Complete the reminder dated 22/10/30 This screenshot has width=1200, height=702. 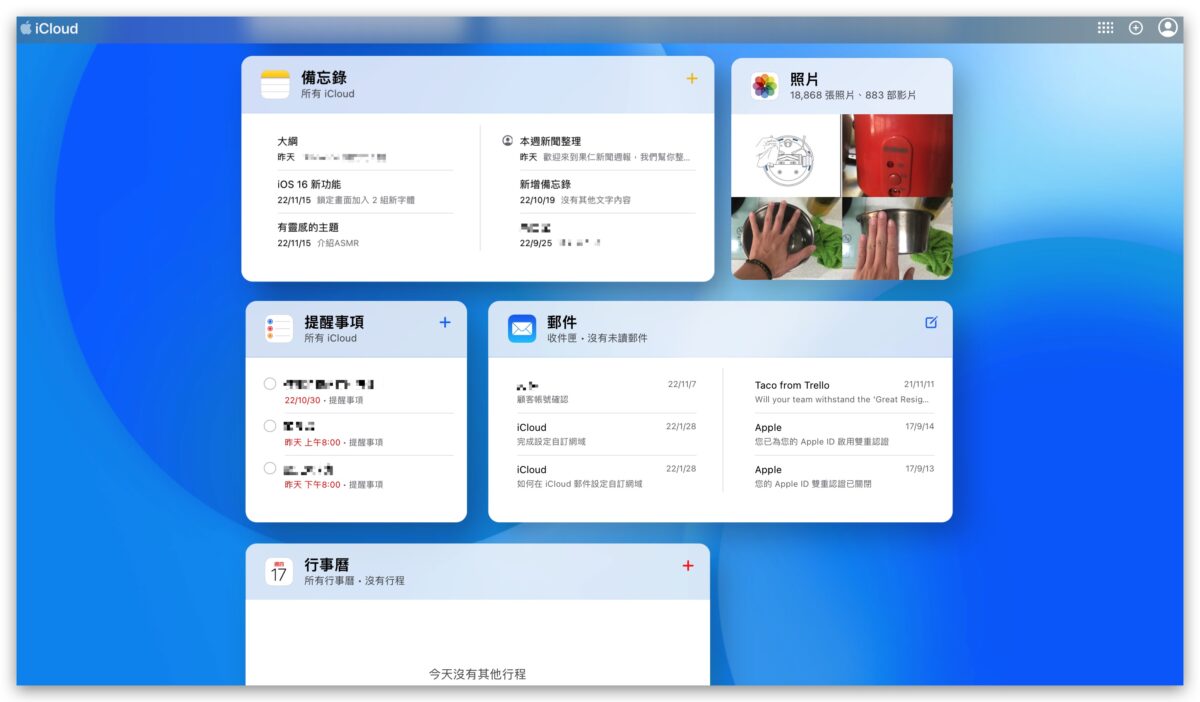pos(270,384)
